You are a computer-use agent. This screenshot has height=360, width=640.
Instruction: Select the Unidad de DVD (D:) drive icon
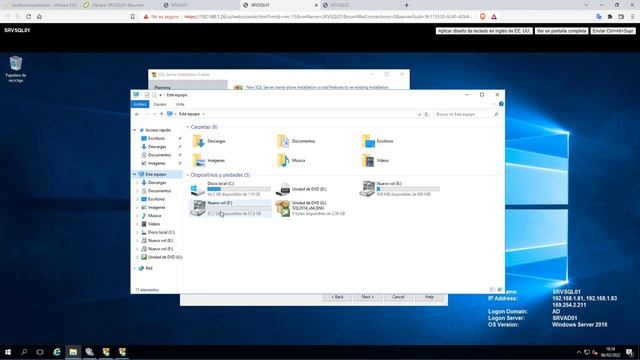[x=282, y=189]
